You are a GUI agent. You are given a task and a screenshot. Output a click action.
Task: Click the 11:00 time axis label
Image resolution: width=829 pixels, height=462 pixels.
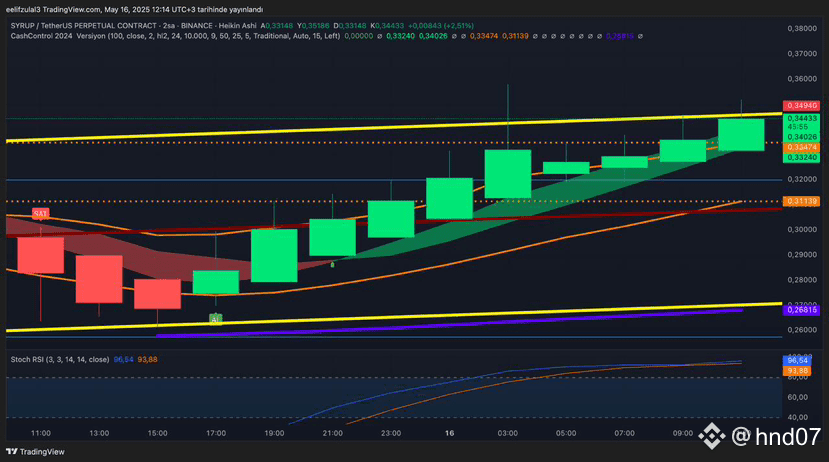click(41, 433)
